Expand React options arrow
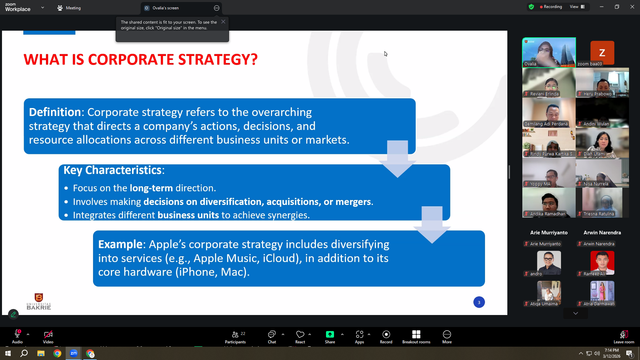640x360 pixels. click(310, 334)
